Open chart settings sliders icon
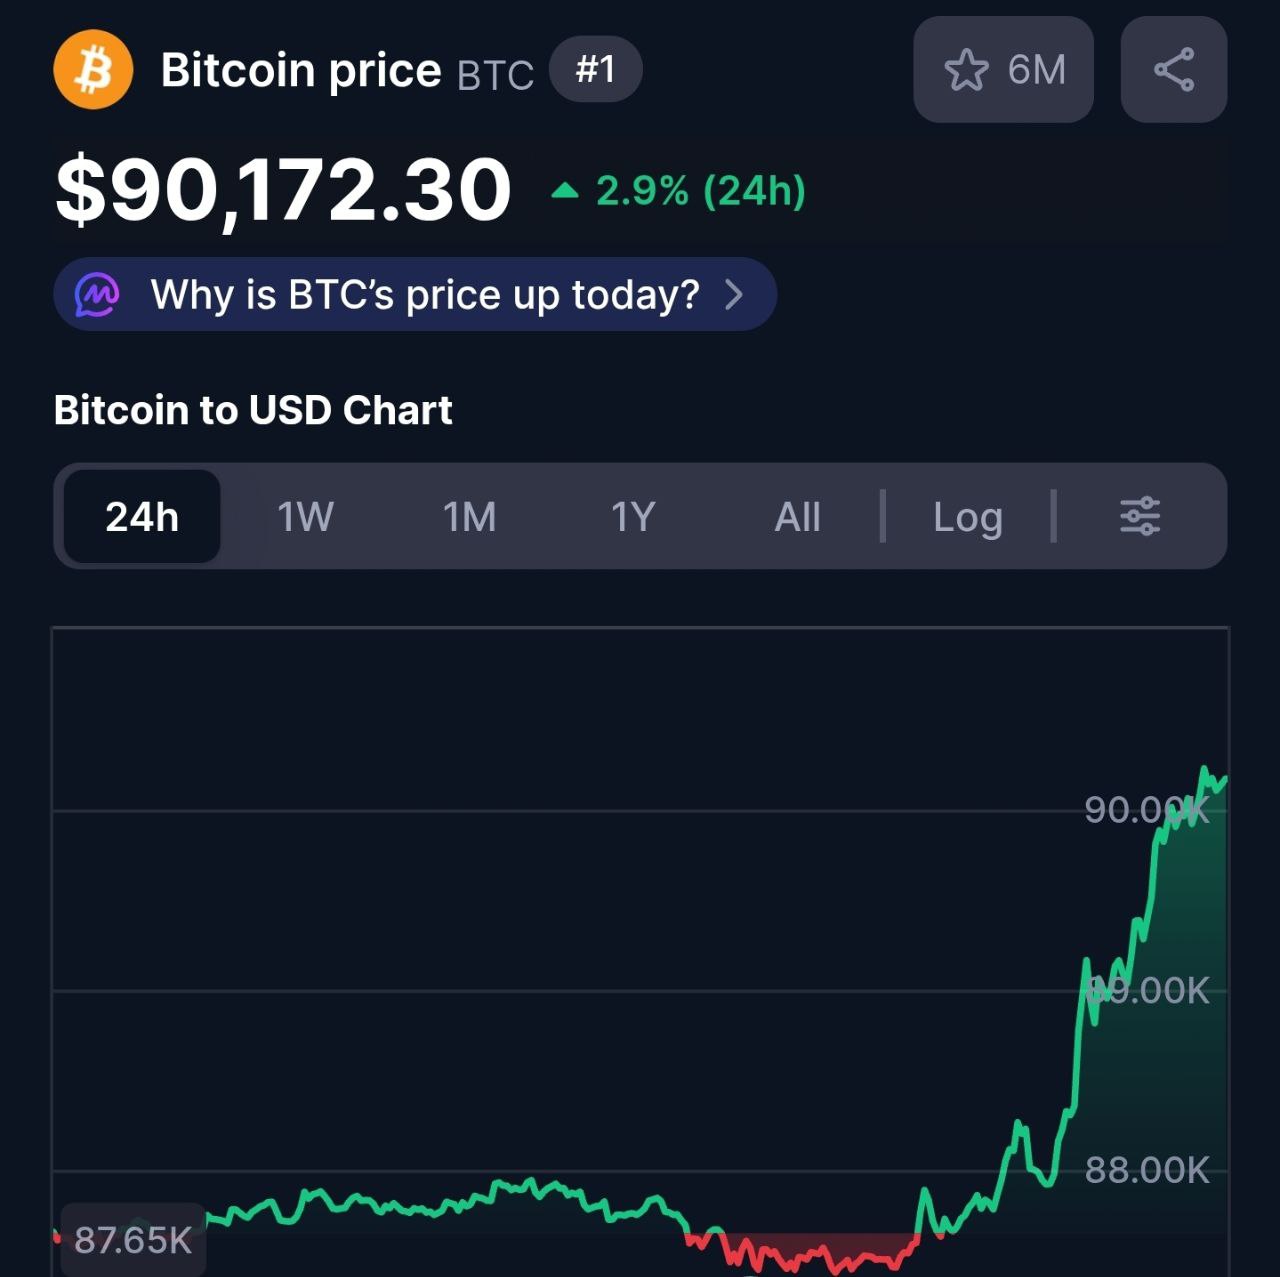The width and height of the screenshot is (1280, 1277). pyautogui.click(x=1140, y=517)
